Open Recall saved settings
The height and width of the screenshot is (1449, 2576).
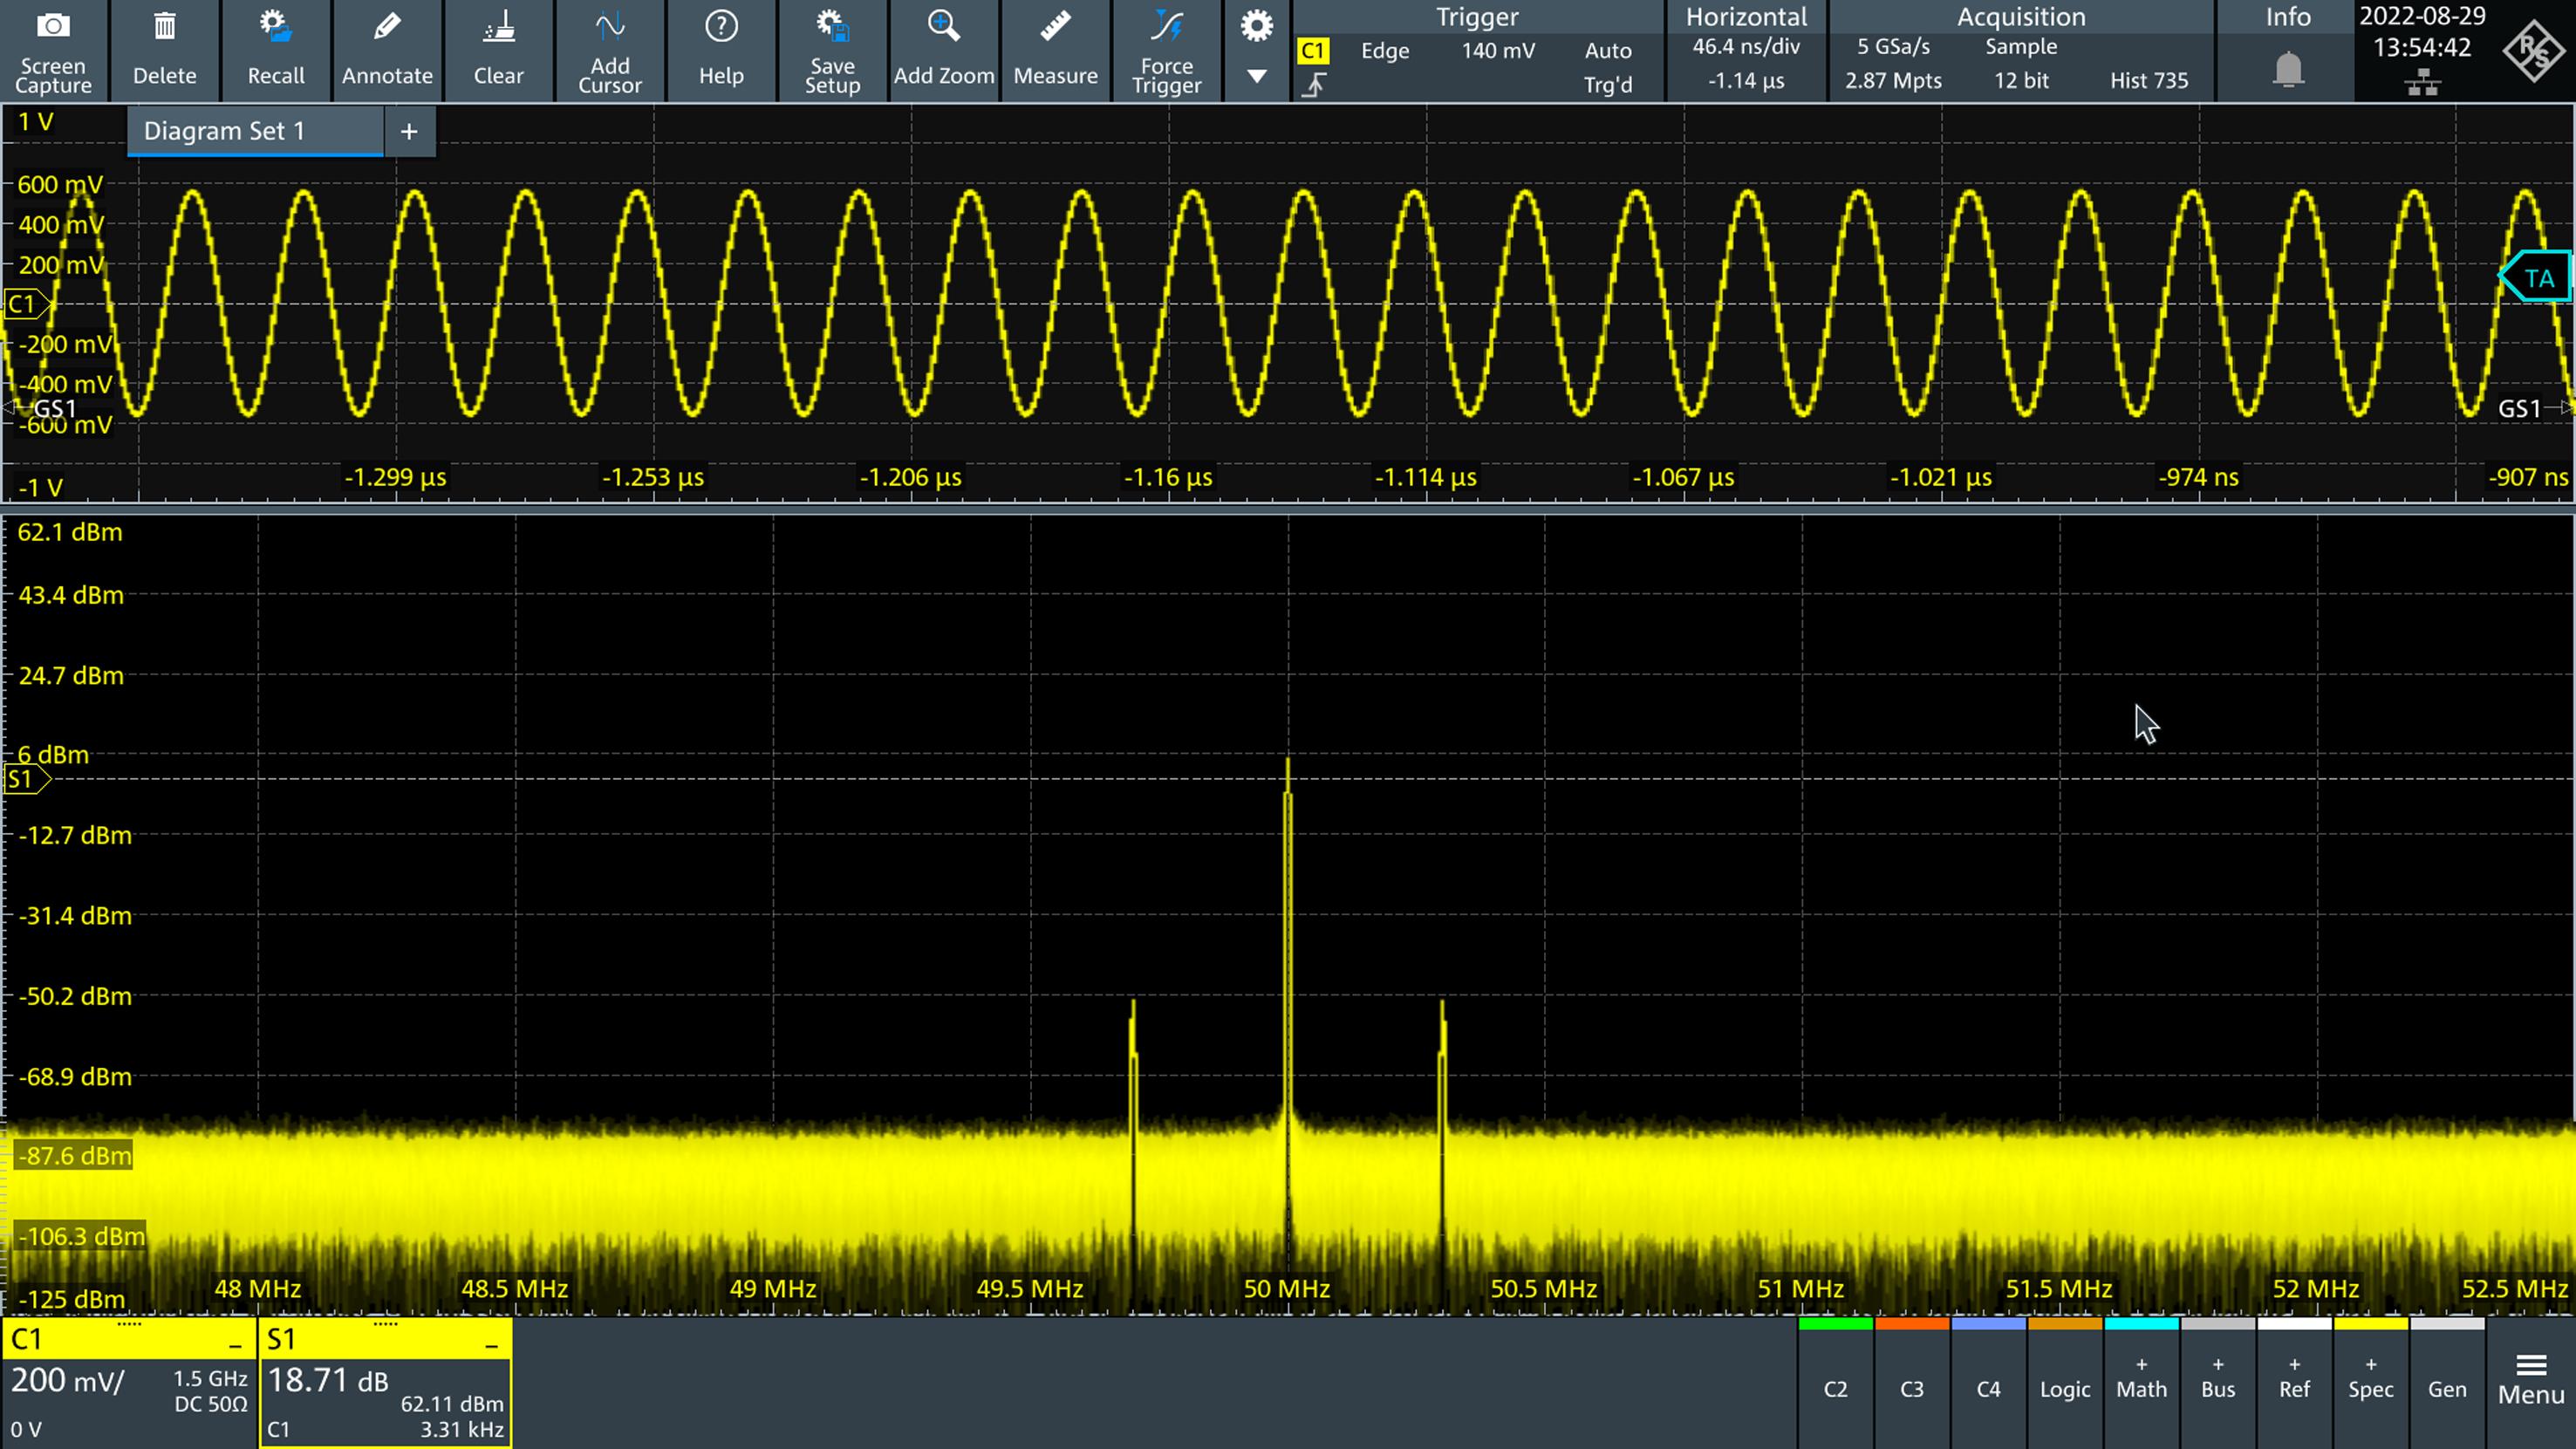tap(276, 28)
